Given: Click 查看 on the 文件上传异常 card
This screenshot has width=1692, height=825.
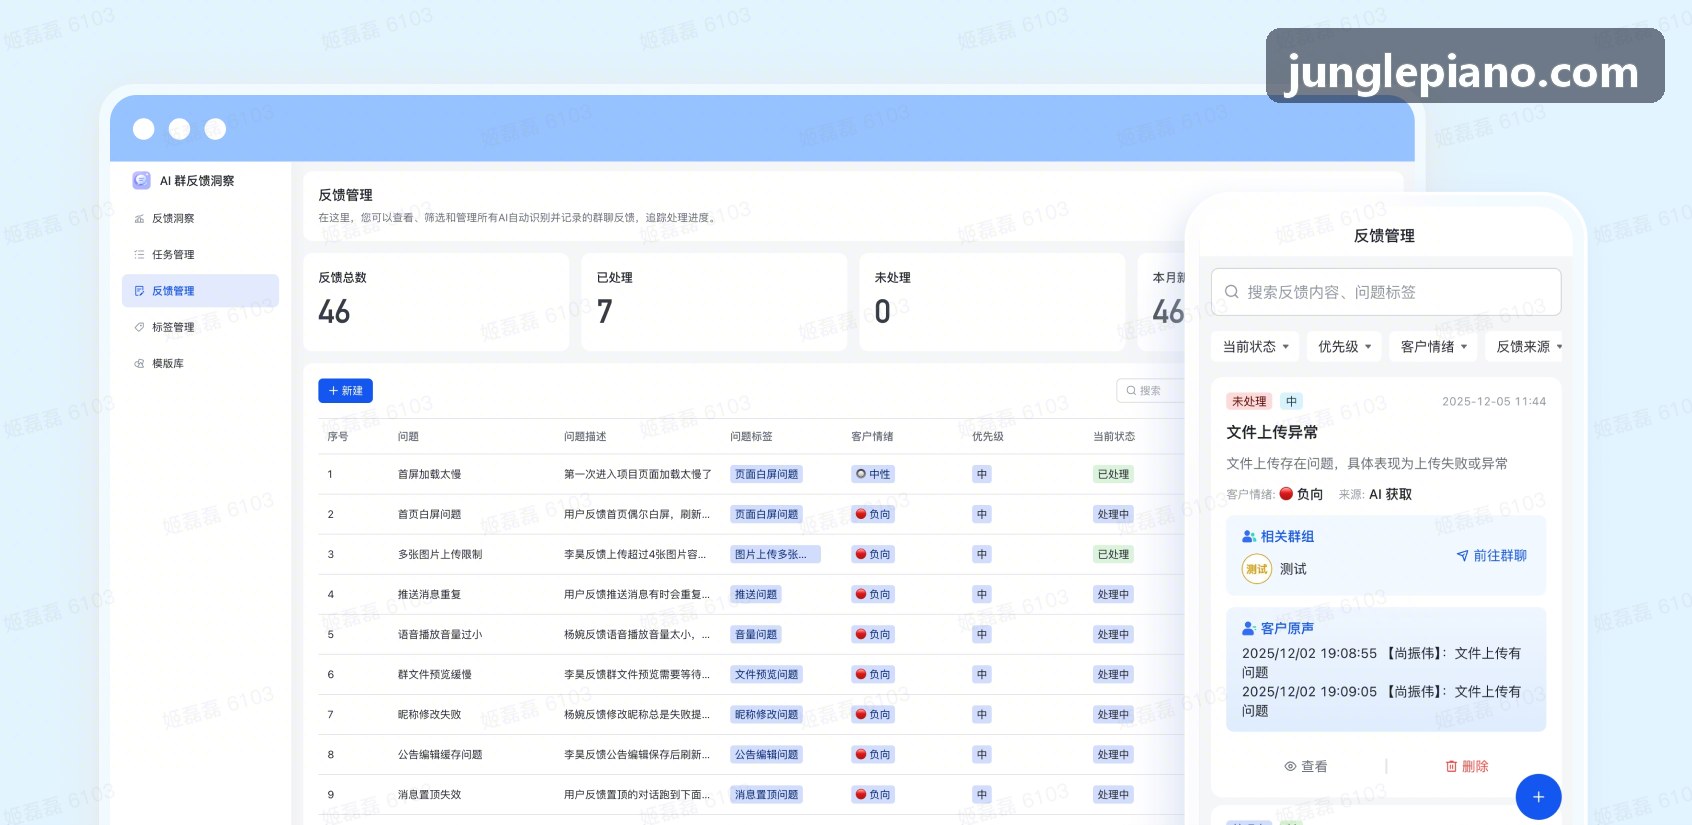Looking at the screenshot, I should tap(1306, 767).
